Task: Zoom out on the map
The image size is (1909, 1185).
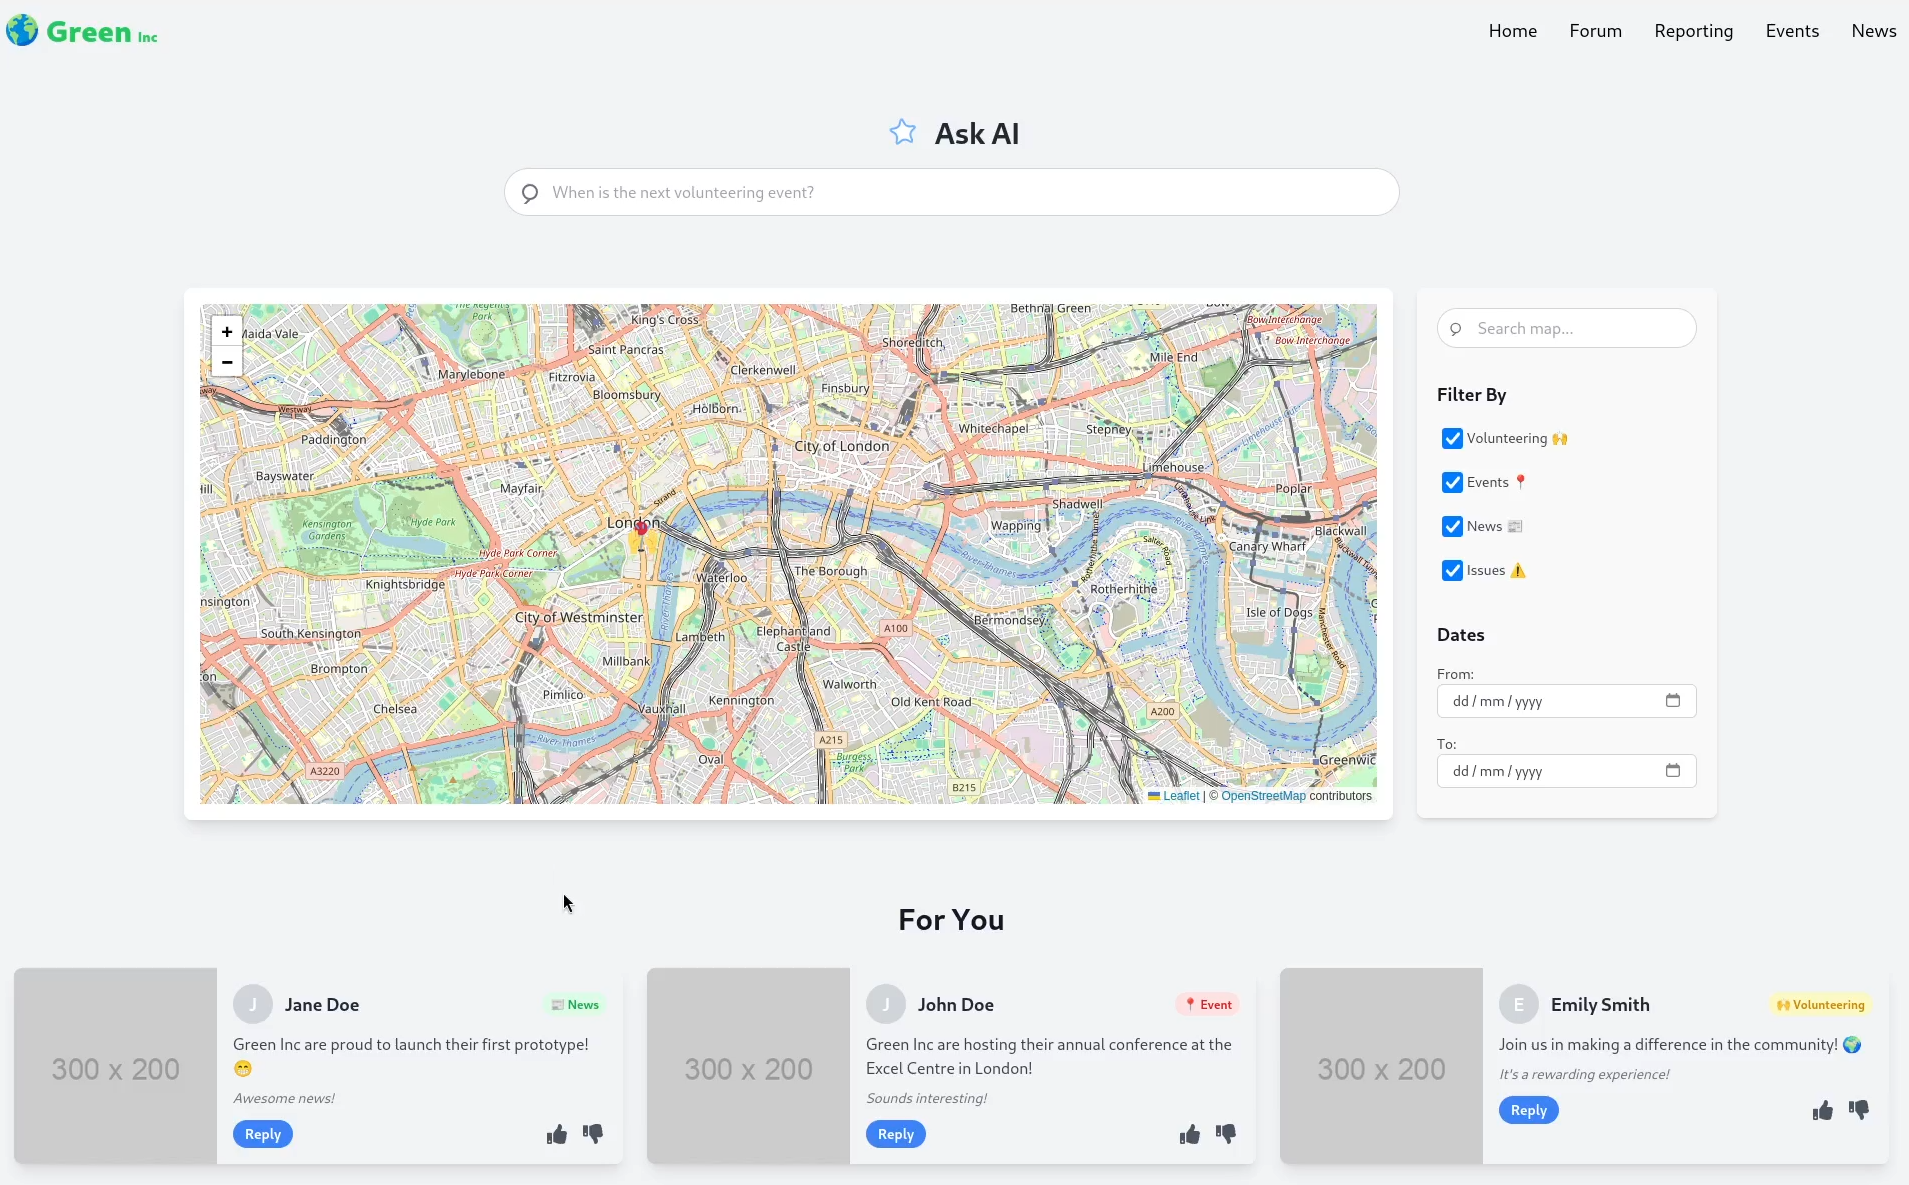Action: coord(227,362)
